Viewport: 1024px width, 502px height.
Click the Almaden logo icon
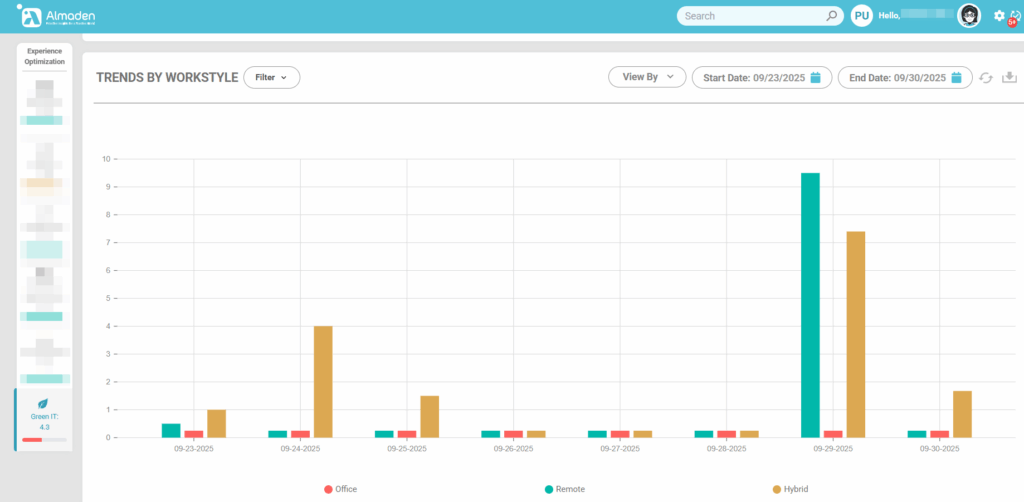31,16
